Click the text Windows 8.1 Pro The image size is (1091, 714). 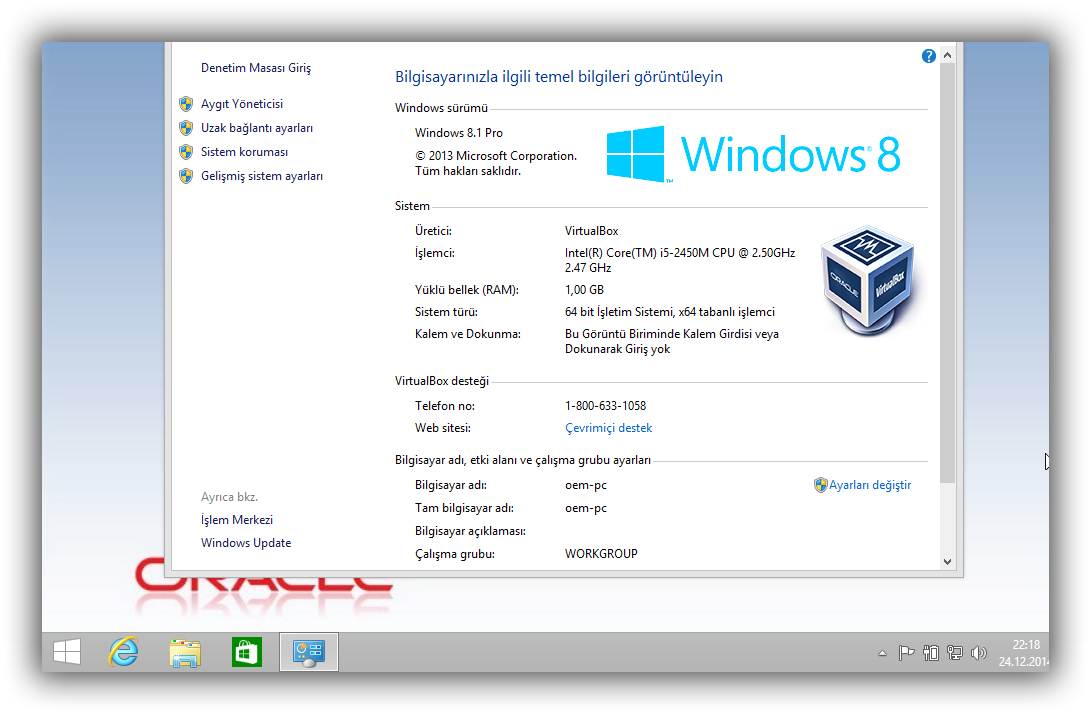459,133
